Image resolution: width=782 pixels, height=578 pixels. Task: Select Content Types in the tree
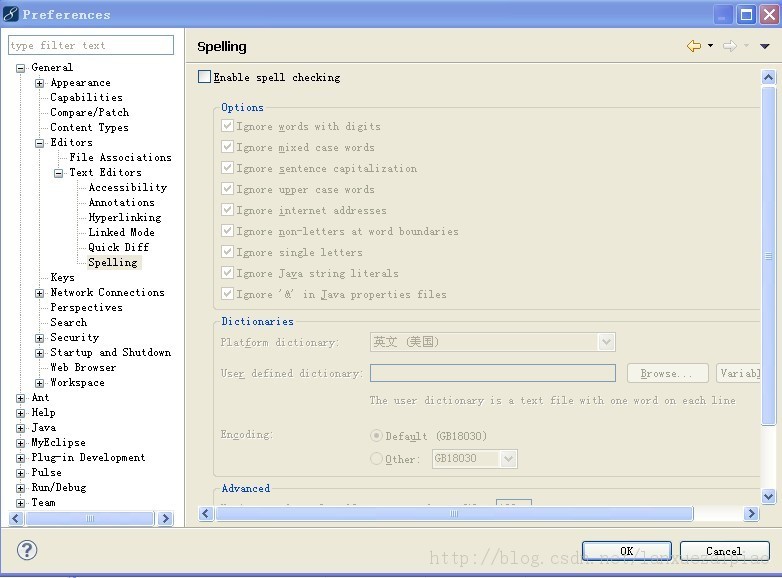[89, 127]
